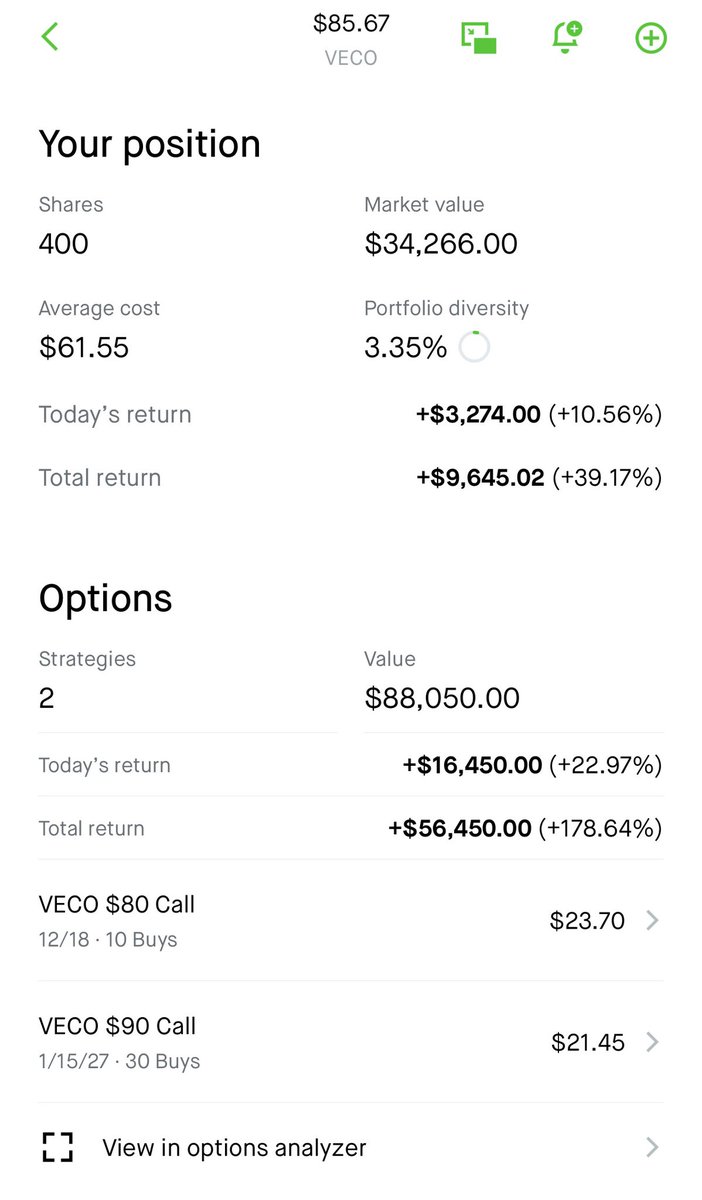Select View in options analyzer
This screenshot has height=1200, width=702.
[350, 1147]
